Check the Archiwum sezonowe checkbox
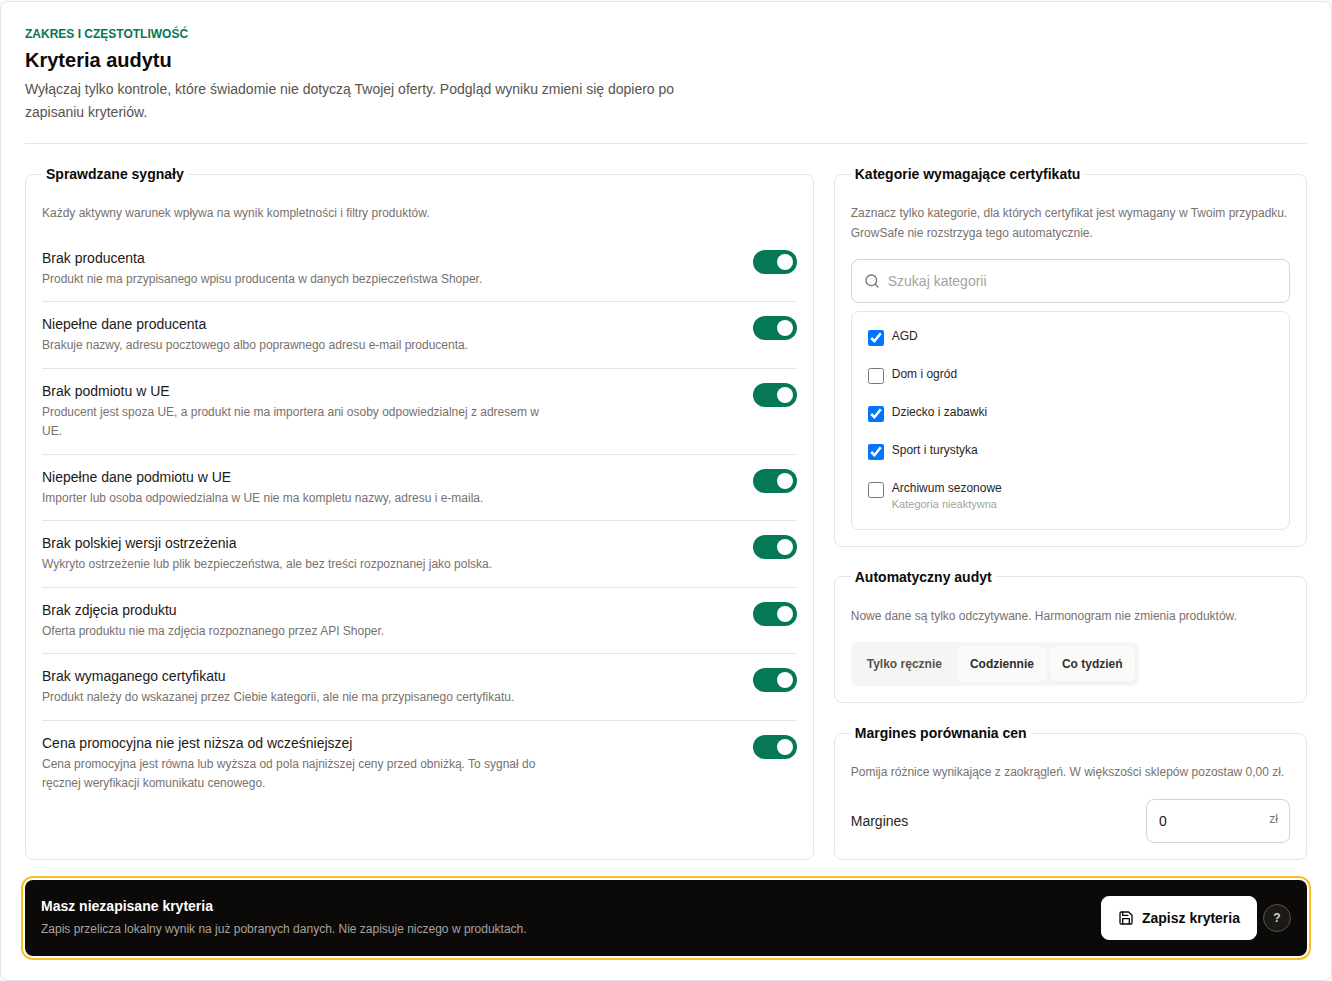Viewport: 1332px width, 981px height. pos(876,490)
